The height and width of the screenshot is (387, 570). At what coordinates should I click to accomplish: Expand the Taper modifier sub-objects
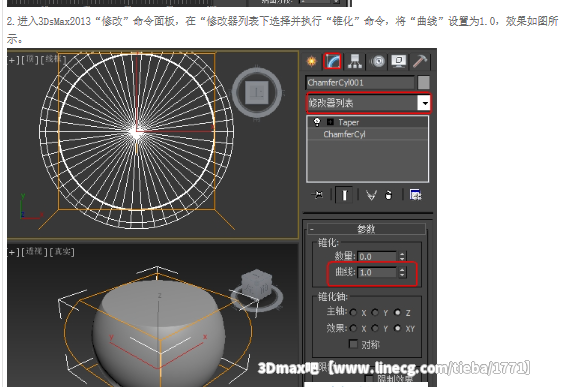pyautogui.click(x=330, y=122)
